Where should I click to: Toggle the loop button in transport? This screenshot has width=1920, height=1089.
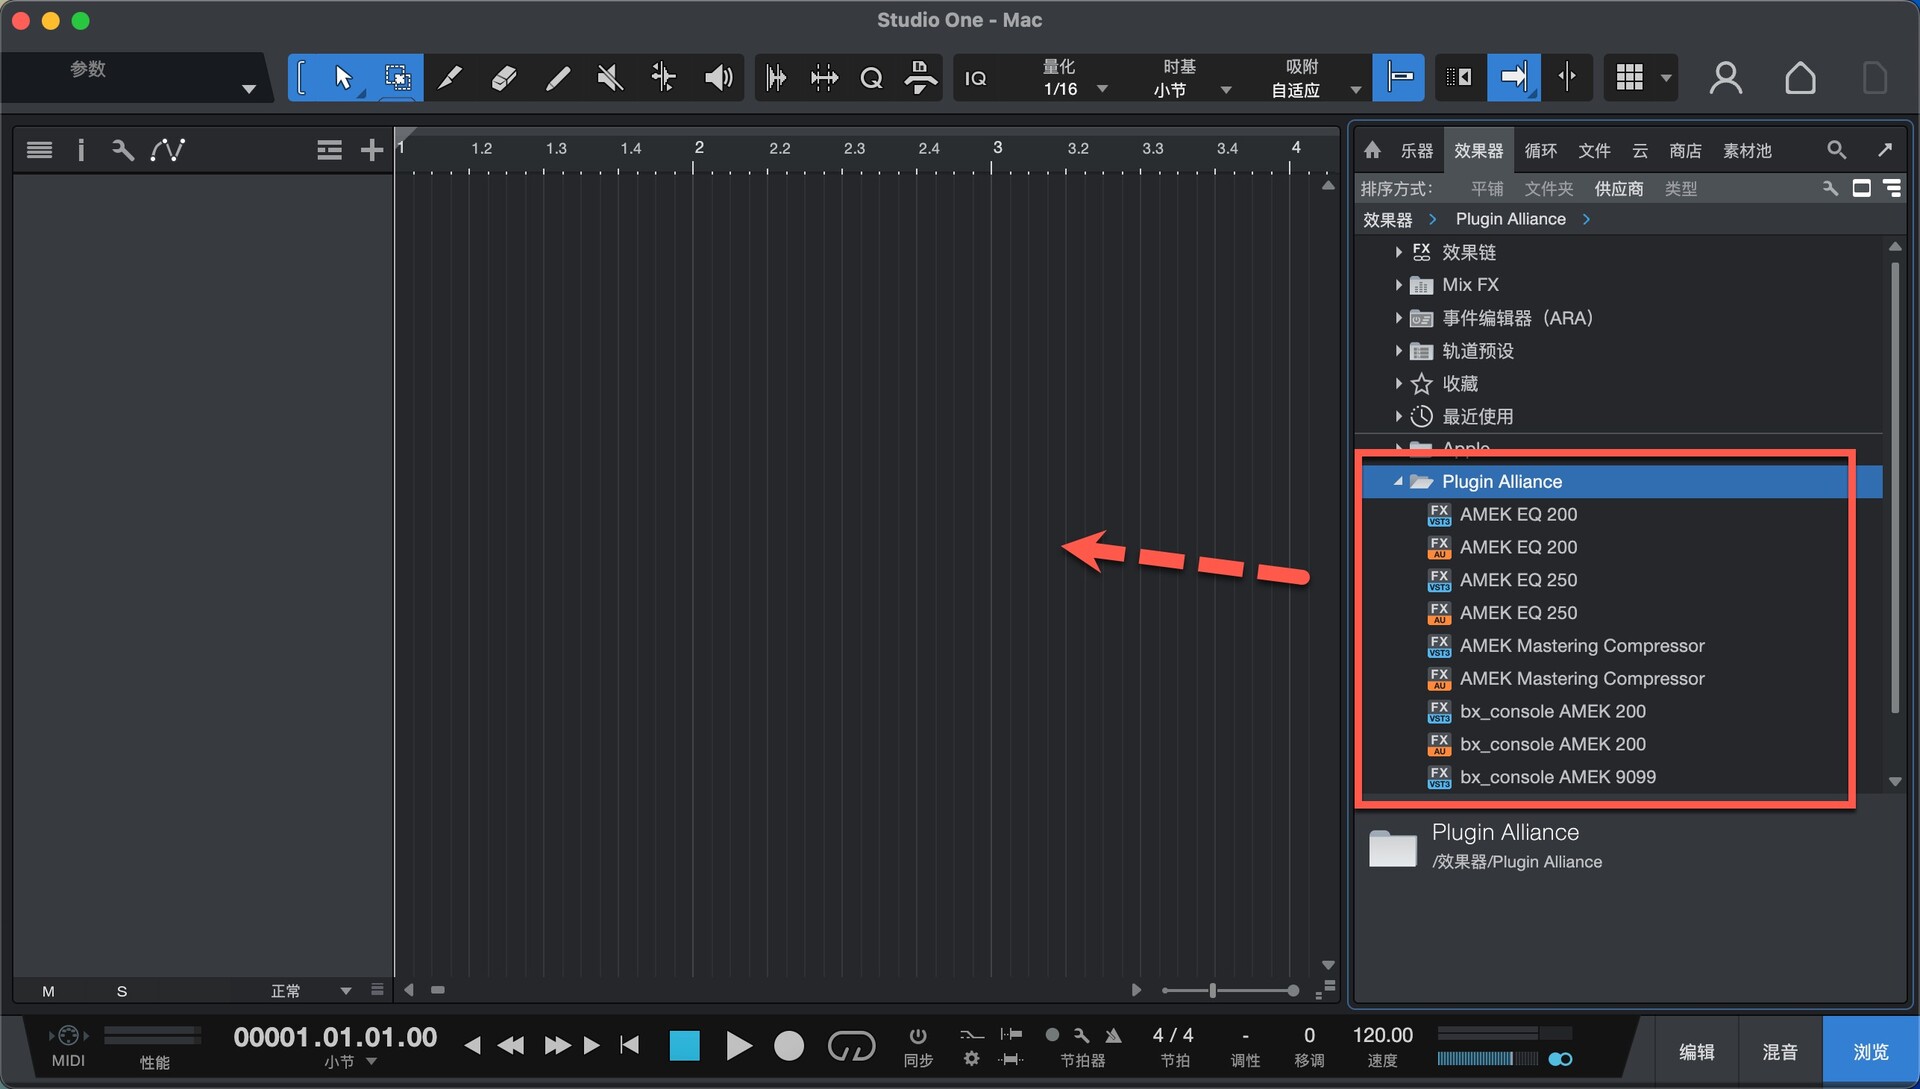[x=851, y=1046]
